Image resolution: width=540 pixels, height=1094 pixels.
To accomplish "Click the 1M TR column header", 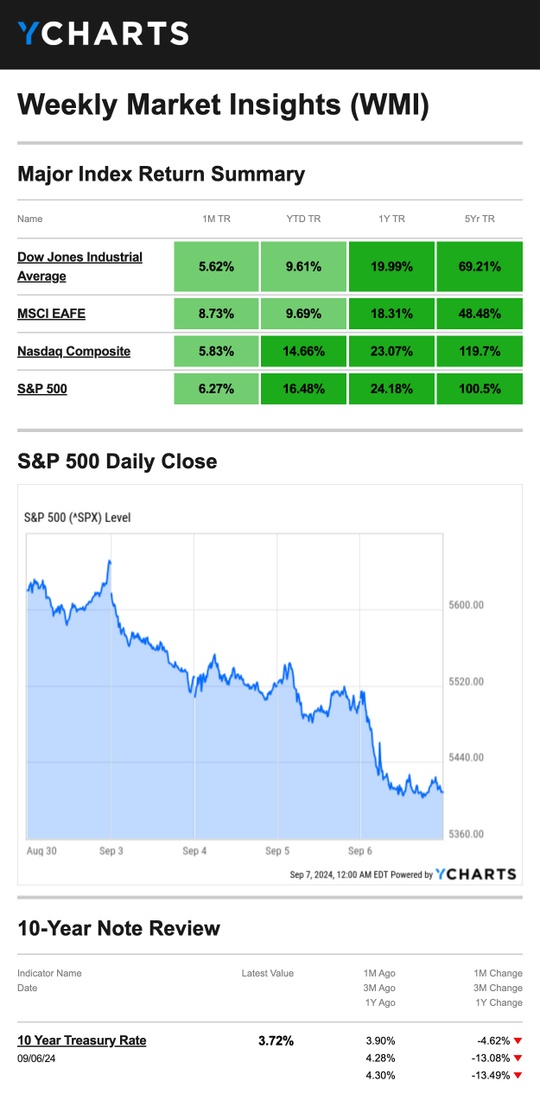I will click(216, 218).
